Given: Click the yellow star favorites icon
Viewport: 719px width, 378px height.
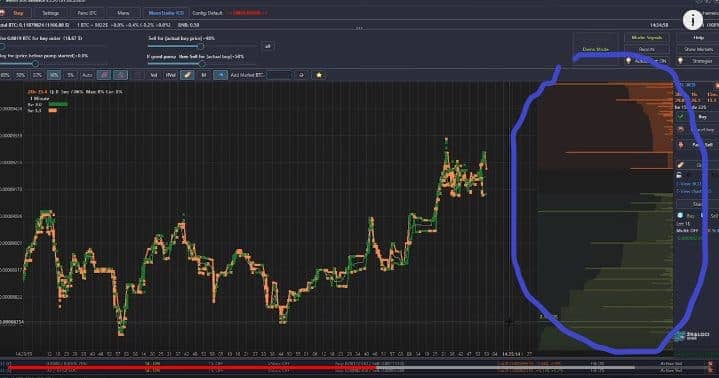Looking at the screenshot, I should click(x=319, y=75).
